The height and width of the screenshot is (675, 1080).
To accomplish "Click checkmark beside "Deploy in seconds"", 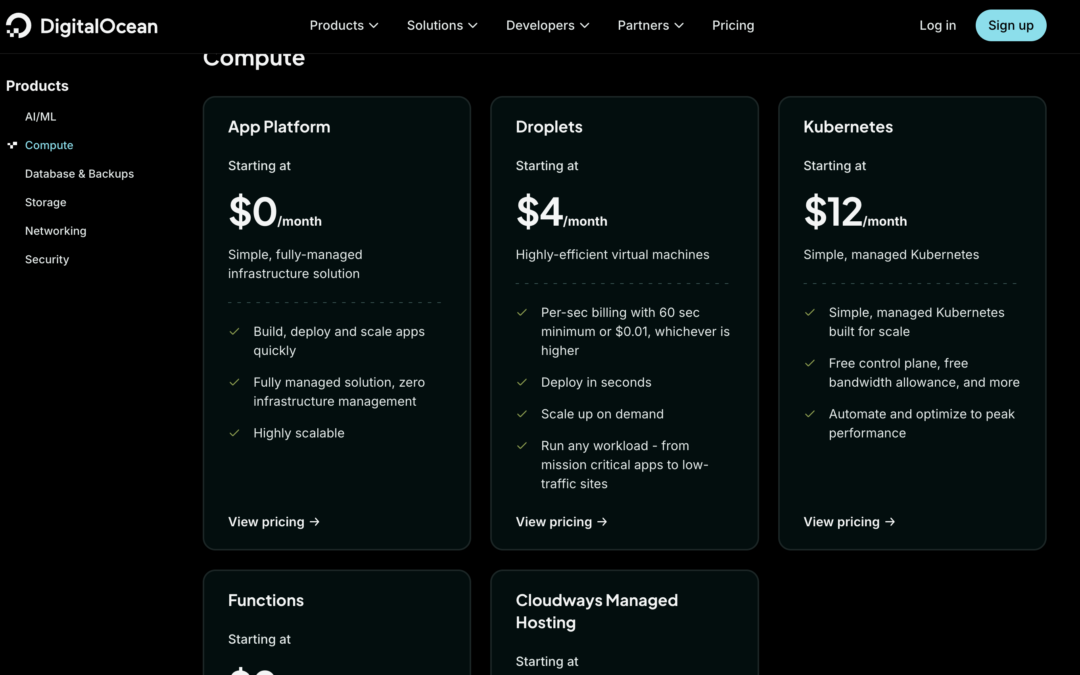I will coord(522,382).
